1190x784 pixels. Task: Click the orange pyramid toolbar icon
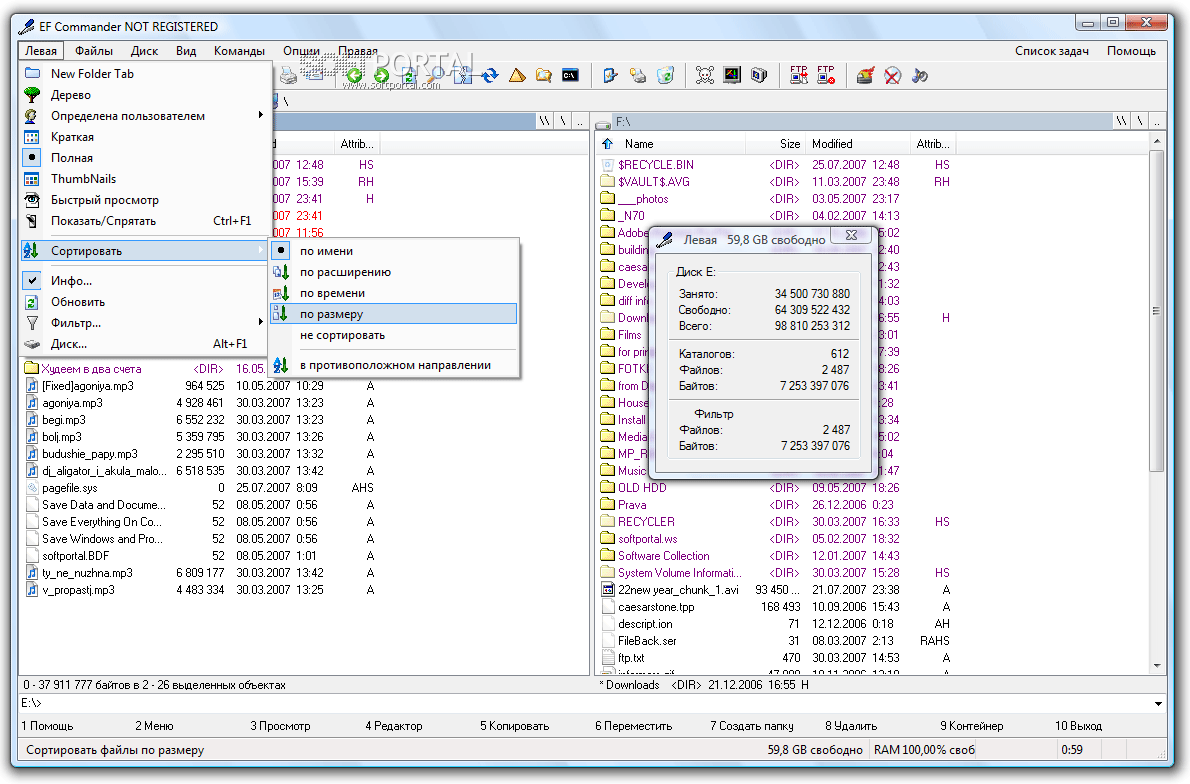point(517,75)
